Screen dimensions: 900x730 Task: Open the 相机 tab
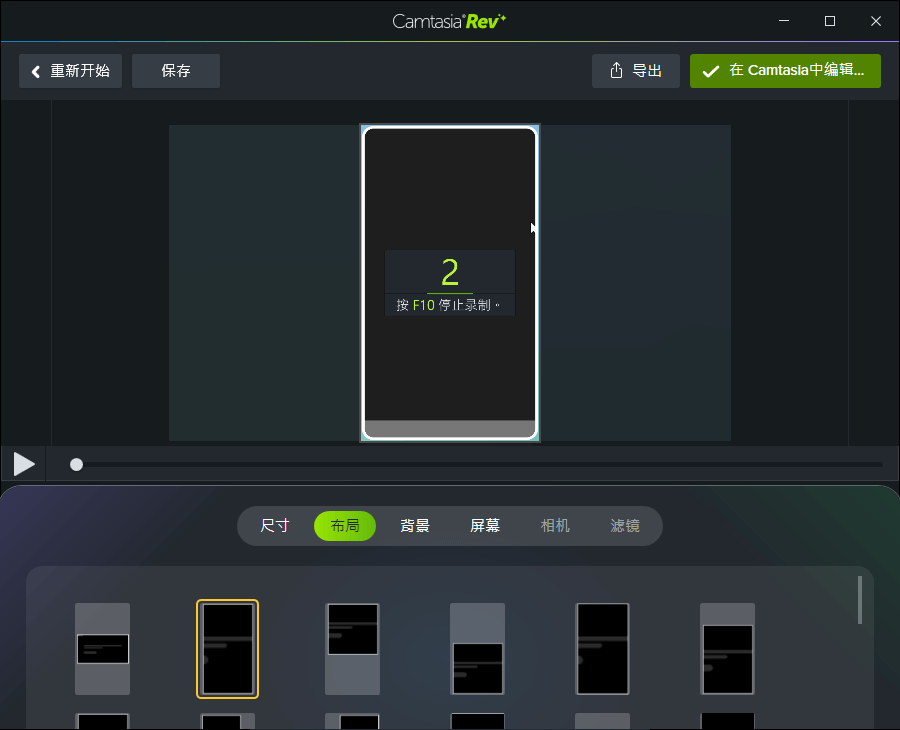coord(555,526)
